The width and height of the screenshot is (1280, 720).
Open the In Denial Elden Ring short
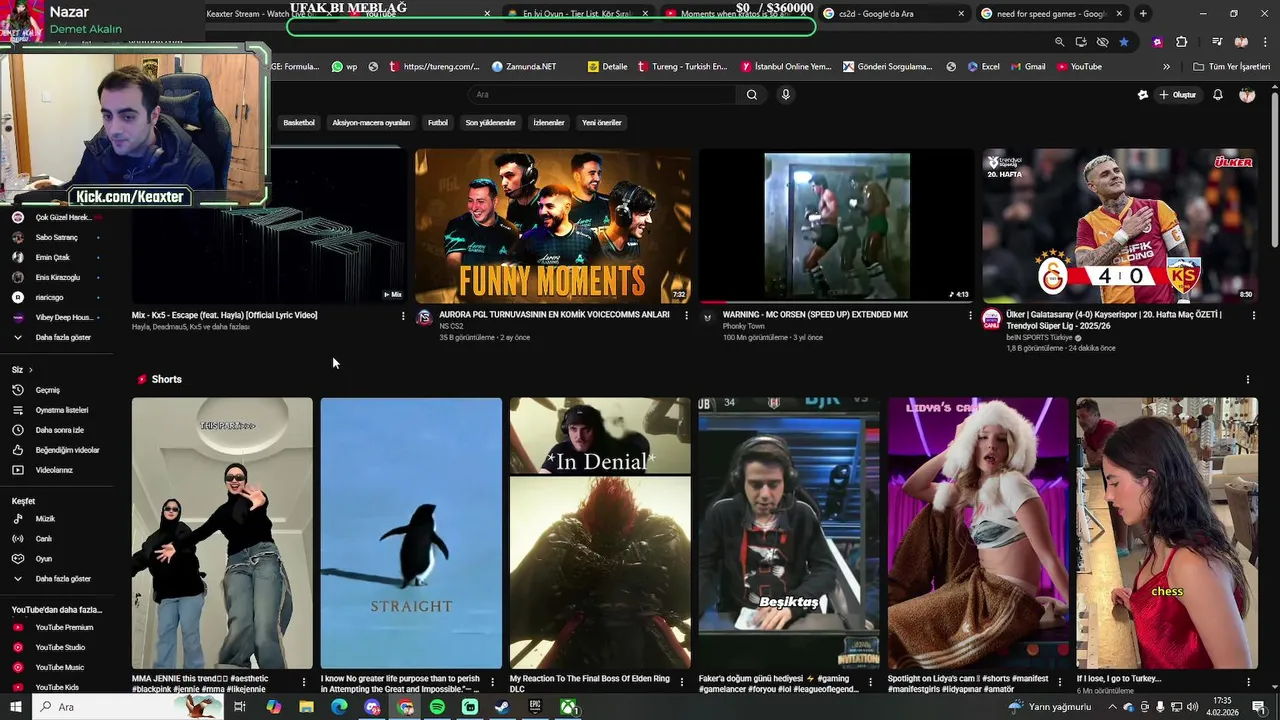[x=600, y=533]
